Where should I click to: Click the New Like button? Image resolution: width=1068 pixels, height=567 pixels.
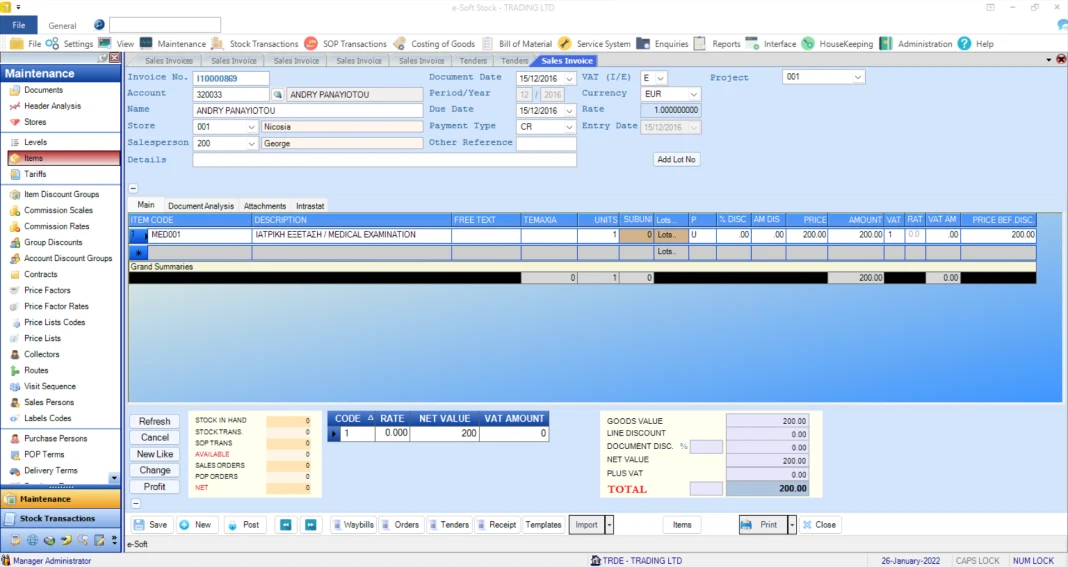pyautogui.click(x=155, y=455)
